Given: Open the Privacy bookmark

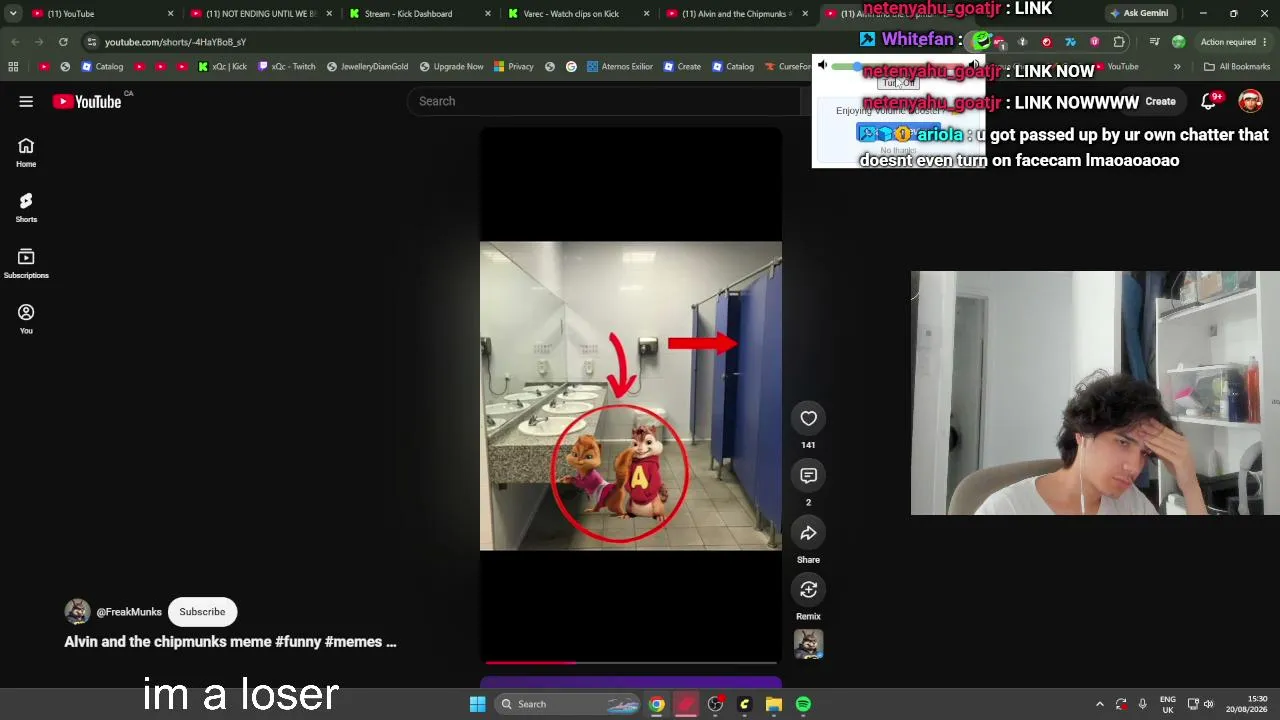Looking at the screenshot, I should coord(514,67).
